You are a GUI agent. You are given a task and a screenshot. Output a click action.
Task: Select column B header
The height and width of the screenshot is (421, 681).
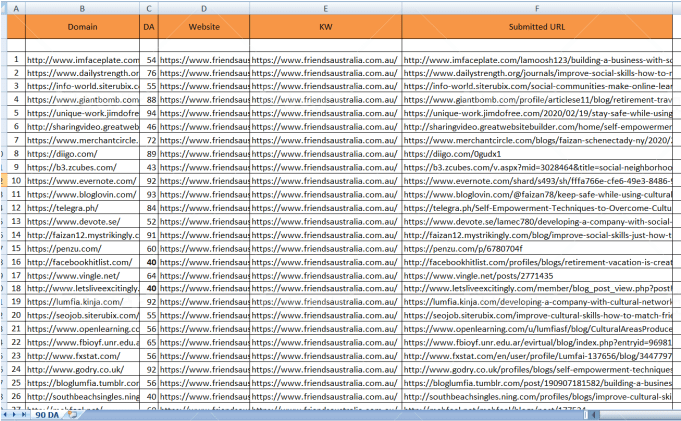tap(83, 8)
